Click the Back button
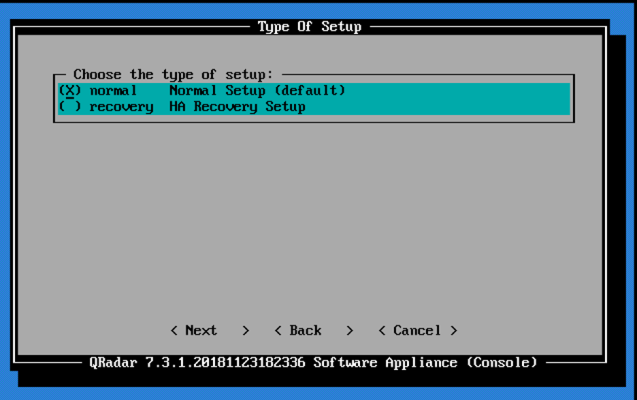The height and width of the screenshot is (400, 637). (x=314, y=331)
